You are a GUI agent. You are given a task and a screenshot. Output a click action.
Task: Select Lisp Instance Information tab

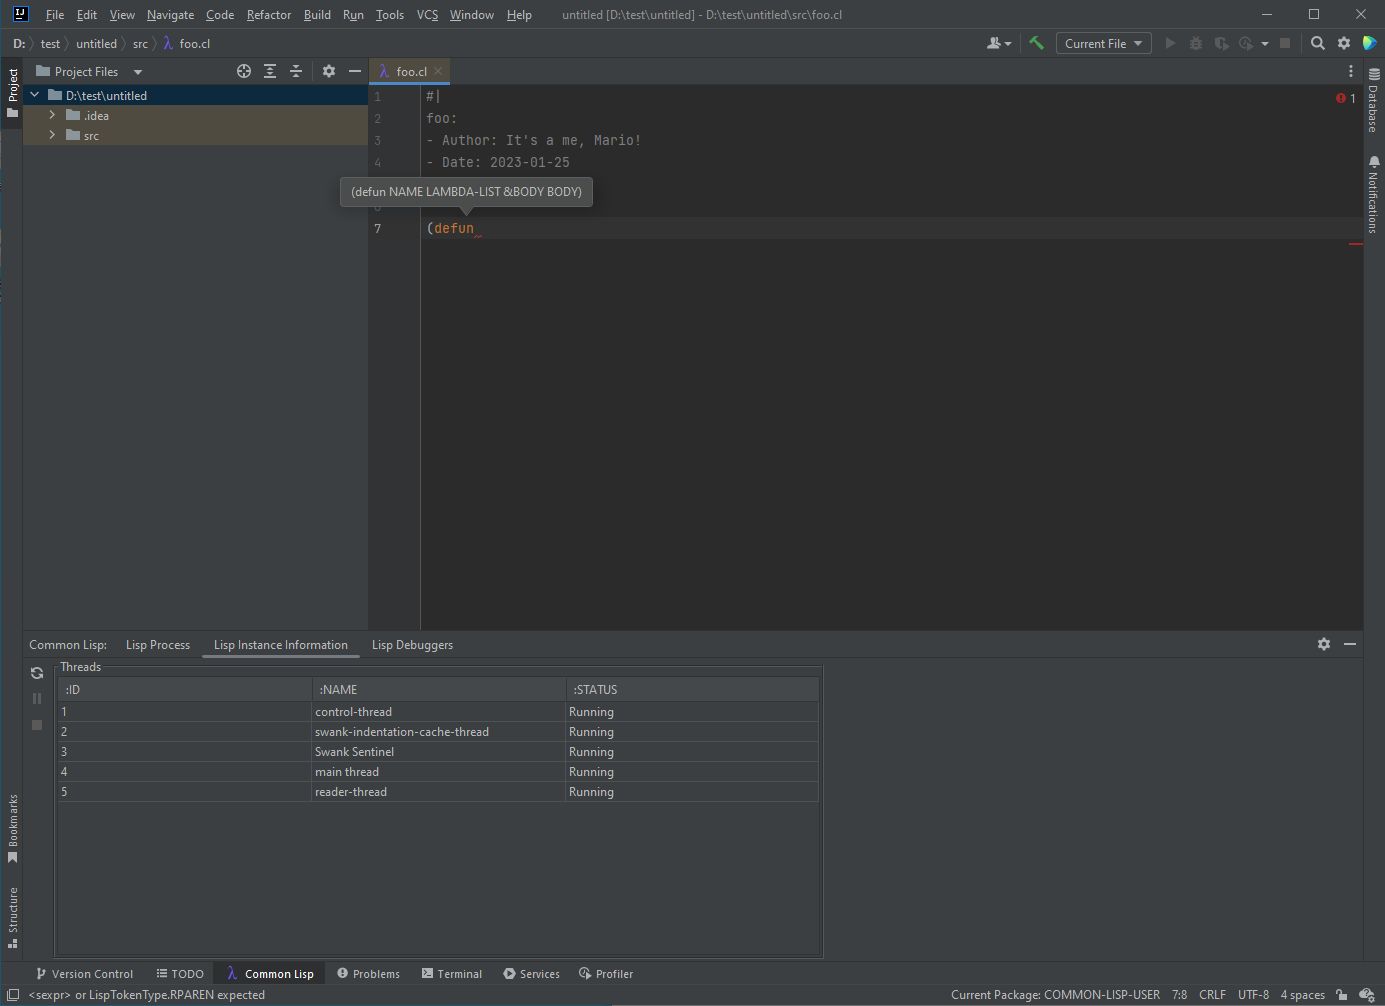point(281,645)
